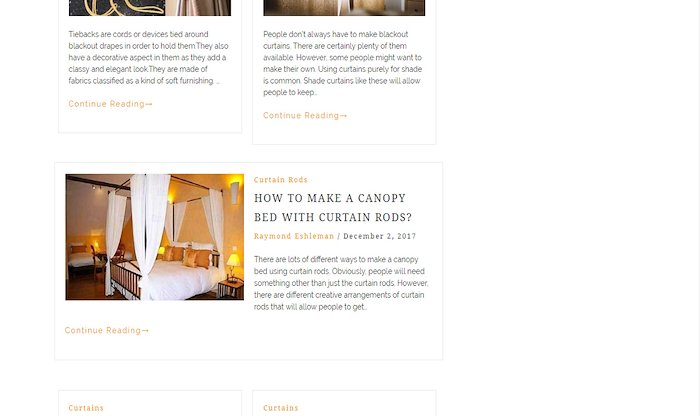
Task: Click the gold tieback image at top left
Action: tap(150, 8)
